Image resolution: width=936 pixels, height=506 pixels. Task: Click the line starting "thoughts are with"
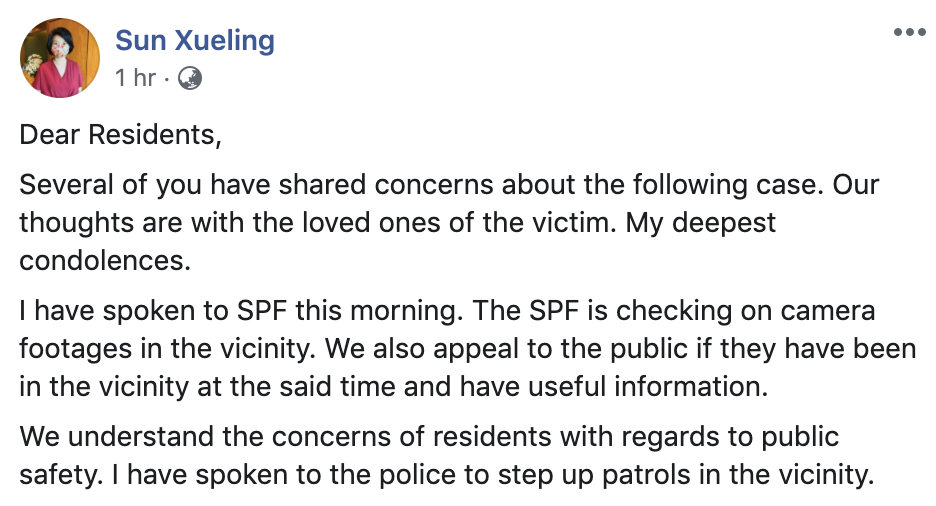(398, 222)
